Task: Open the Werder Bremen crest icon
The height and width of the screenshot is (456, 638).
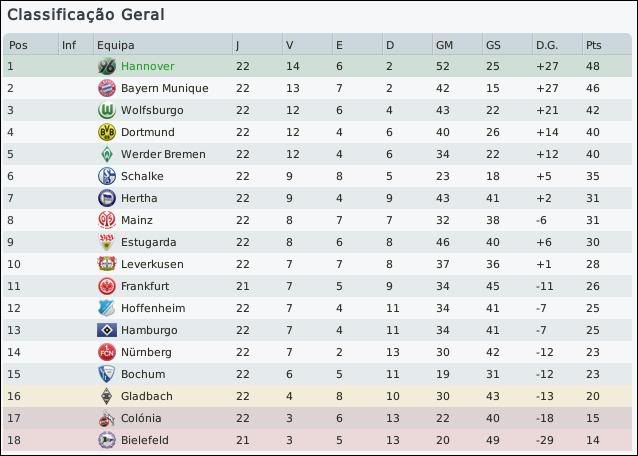Action: tap(106, 154)
